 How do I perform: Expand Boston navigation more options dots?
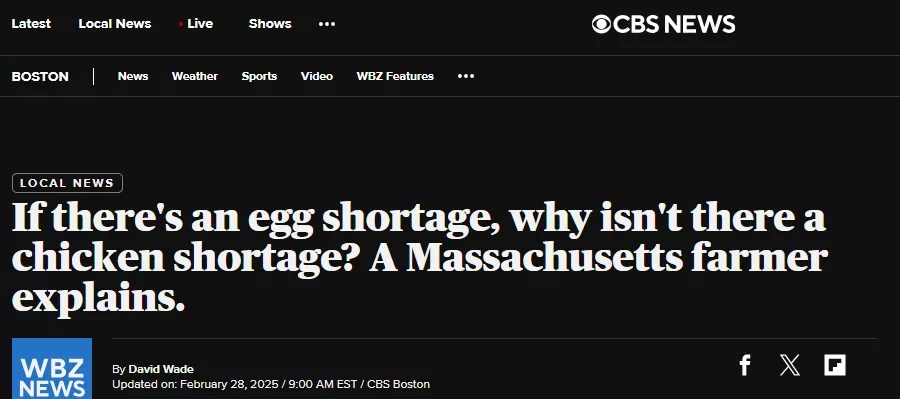pyautogui.click(x=465, y=76)
